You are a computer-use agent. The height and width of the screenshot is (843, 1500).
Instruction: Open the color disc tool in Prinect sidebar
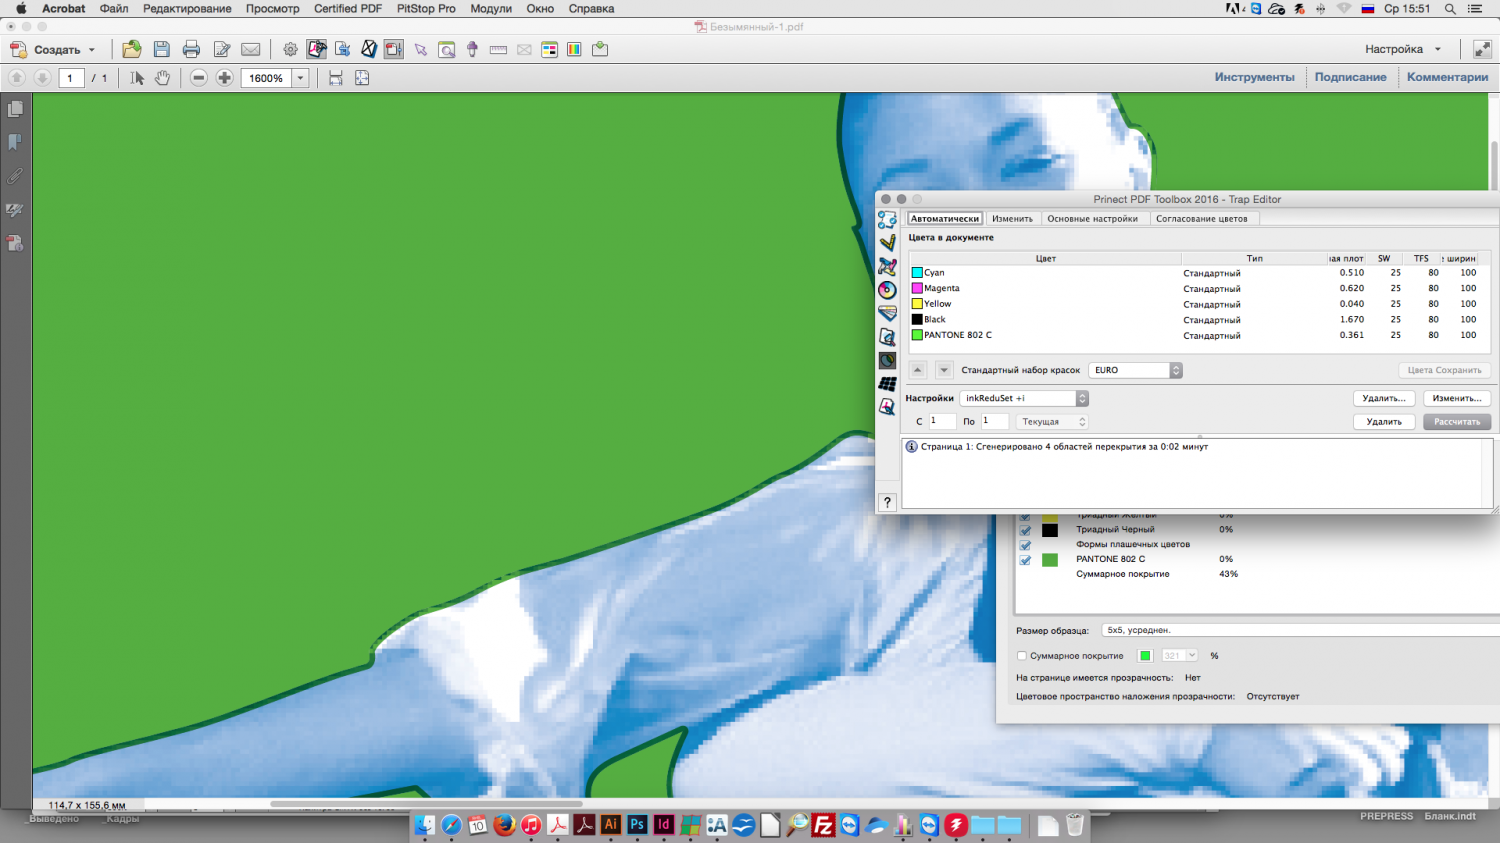(887, 290)
